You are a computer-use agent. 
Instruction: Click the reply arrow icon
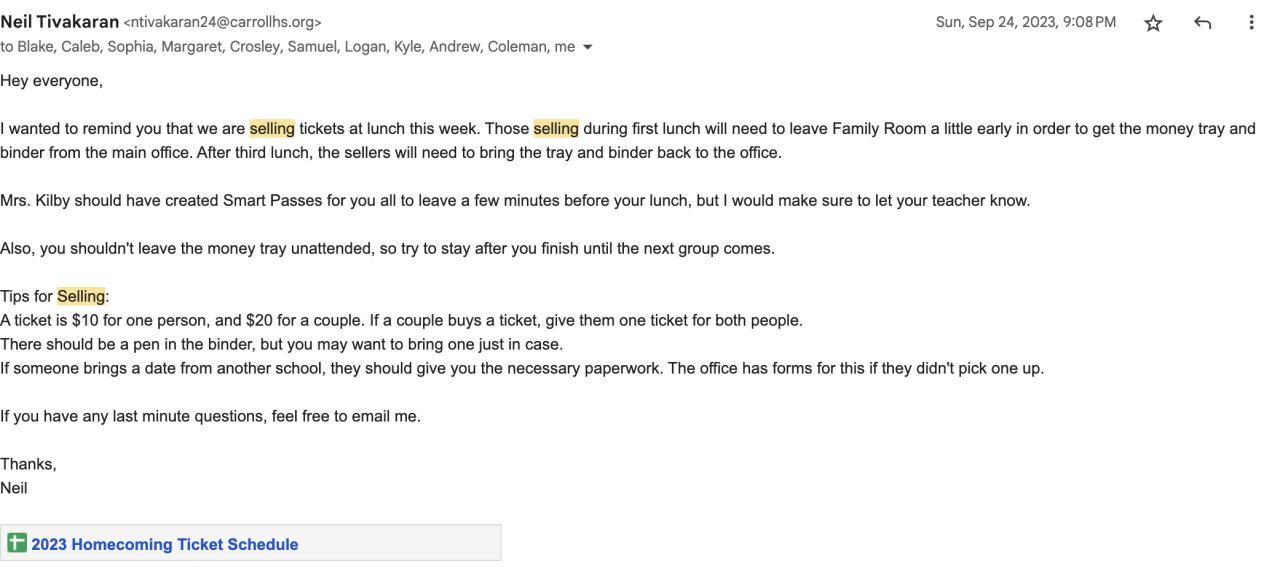[x=1203, y=23]
